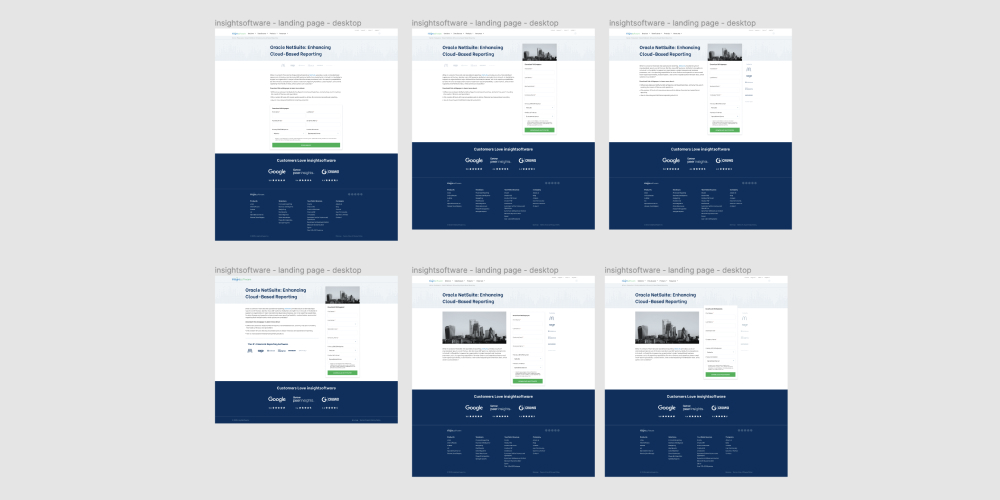Click the Google logo in the bottom-left artboard
This screenshot has height=500, width=1000.
pyautogui.click(x=277, y=399)
